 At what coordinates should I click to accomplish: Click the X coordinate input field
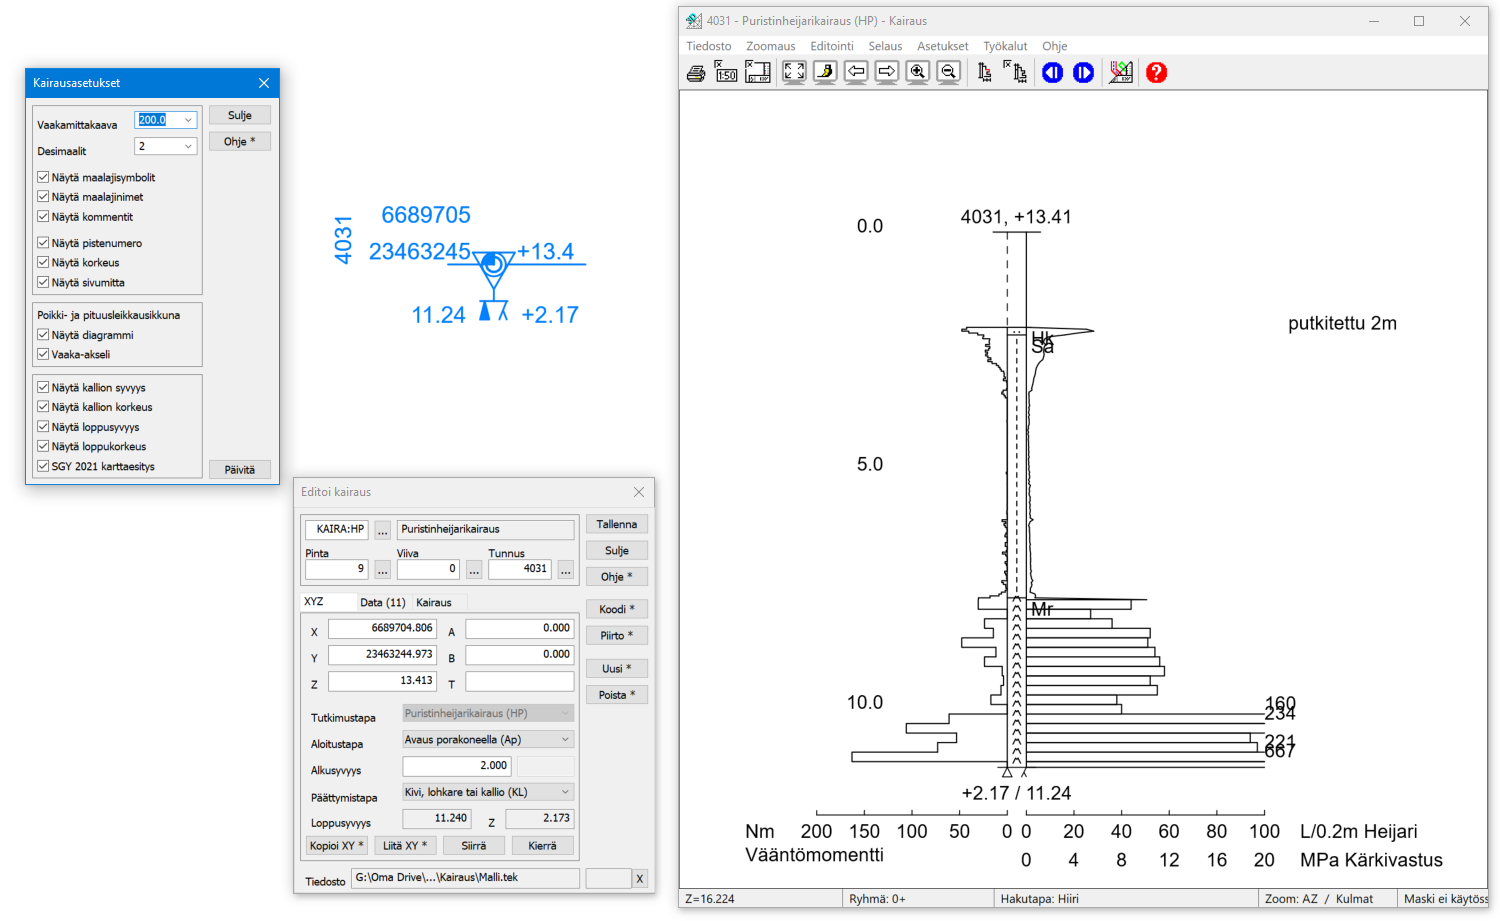tap(382, 628)
